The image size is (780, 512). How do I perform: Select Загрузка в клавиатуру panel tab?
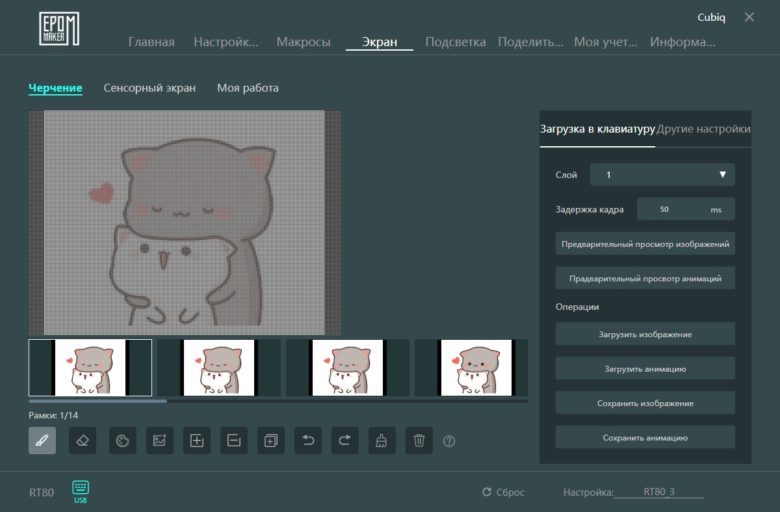coord(597,129)
